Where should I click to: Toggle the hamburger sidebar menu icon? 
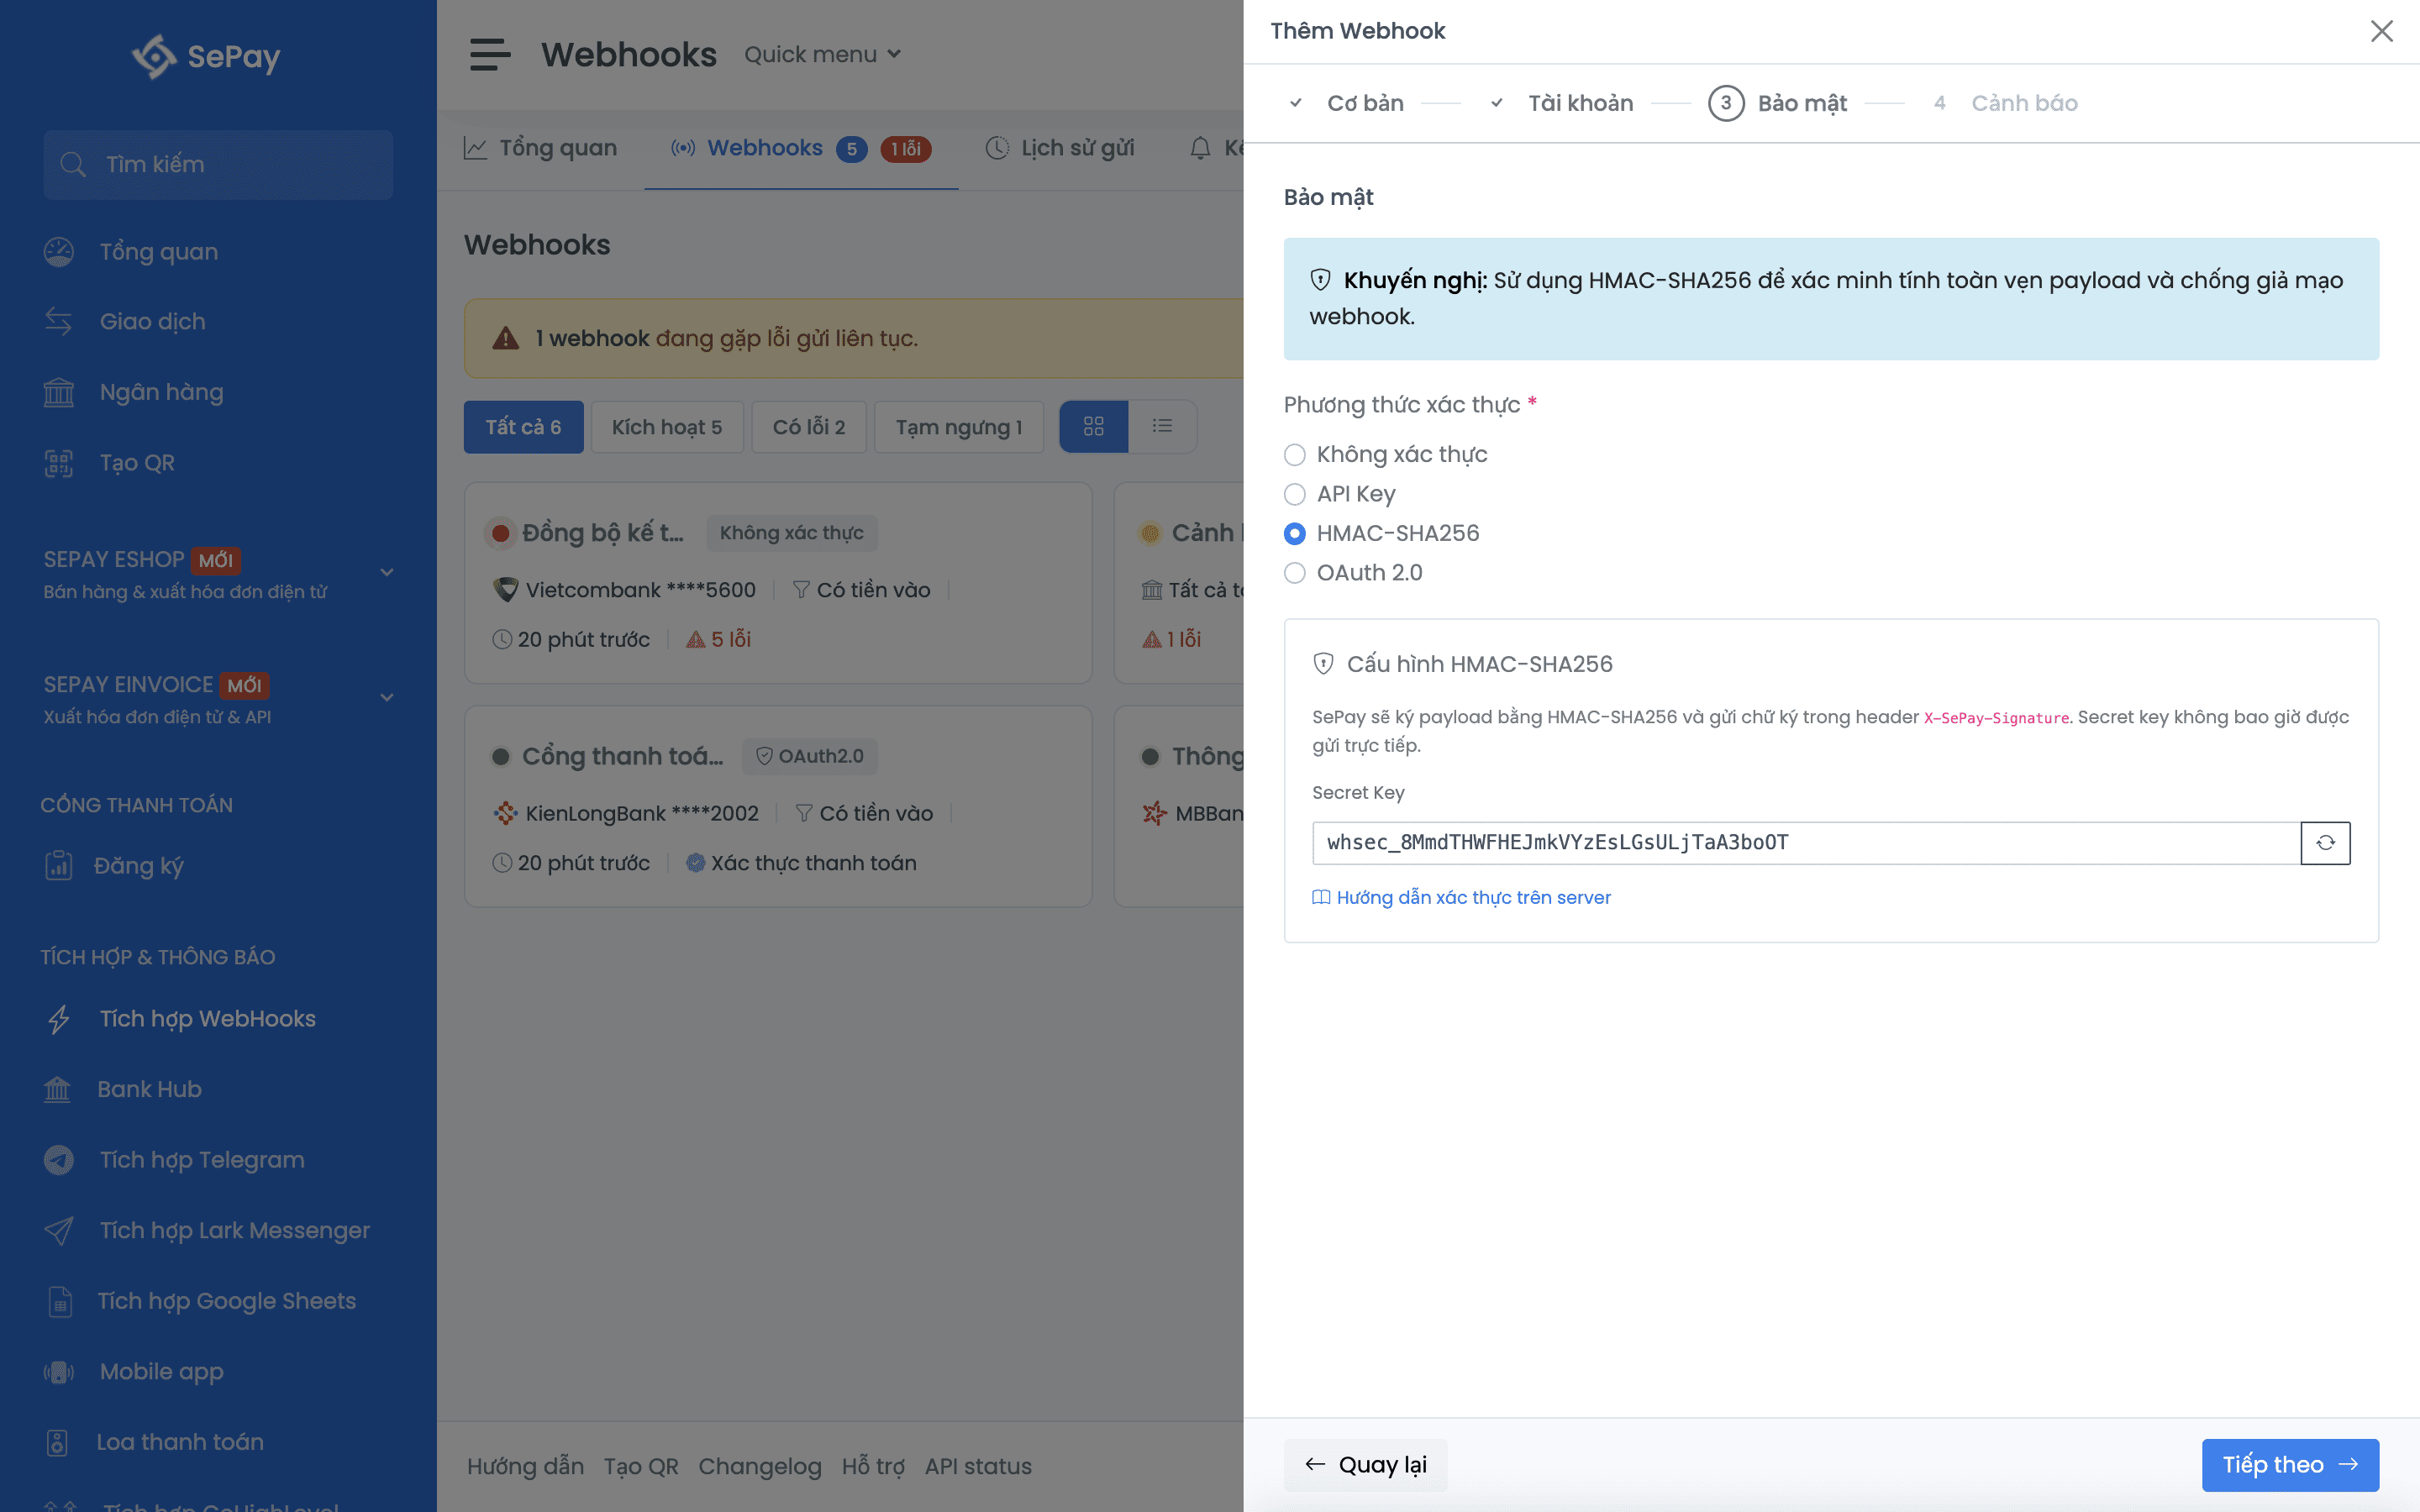(x=490, y=54)
